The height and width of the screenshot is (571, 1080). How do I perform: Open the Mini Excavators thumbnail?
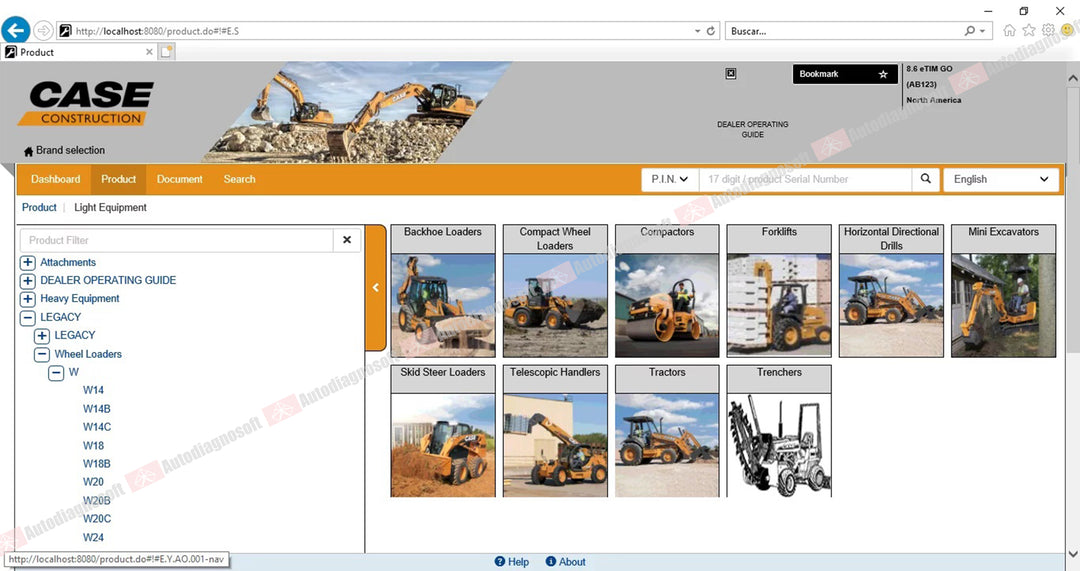click(1004, 291)
